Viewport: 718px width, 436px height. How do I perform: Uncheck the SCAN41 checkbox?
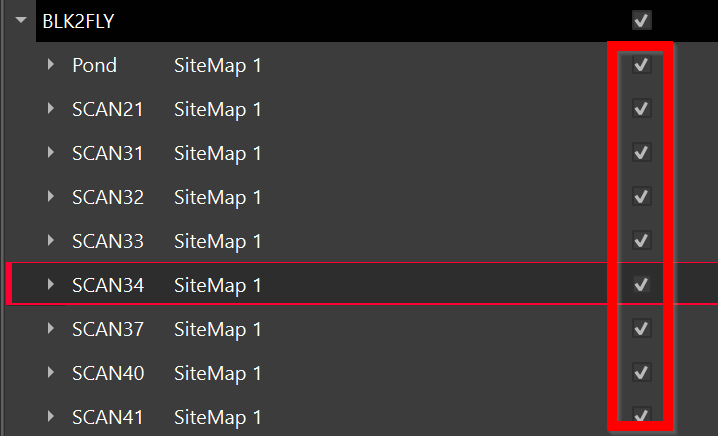(642, 415)
